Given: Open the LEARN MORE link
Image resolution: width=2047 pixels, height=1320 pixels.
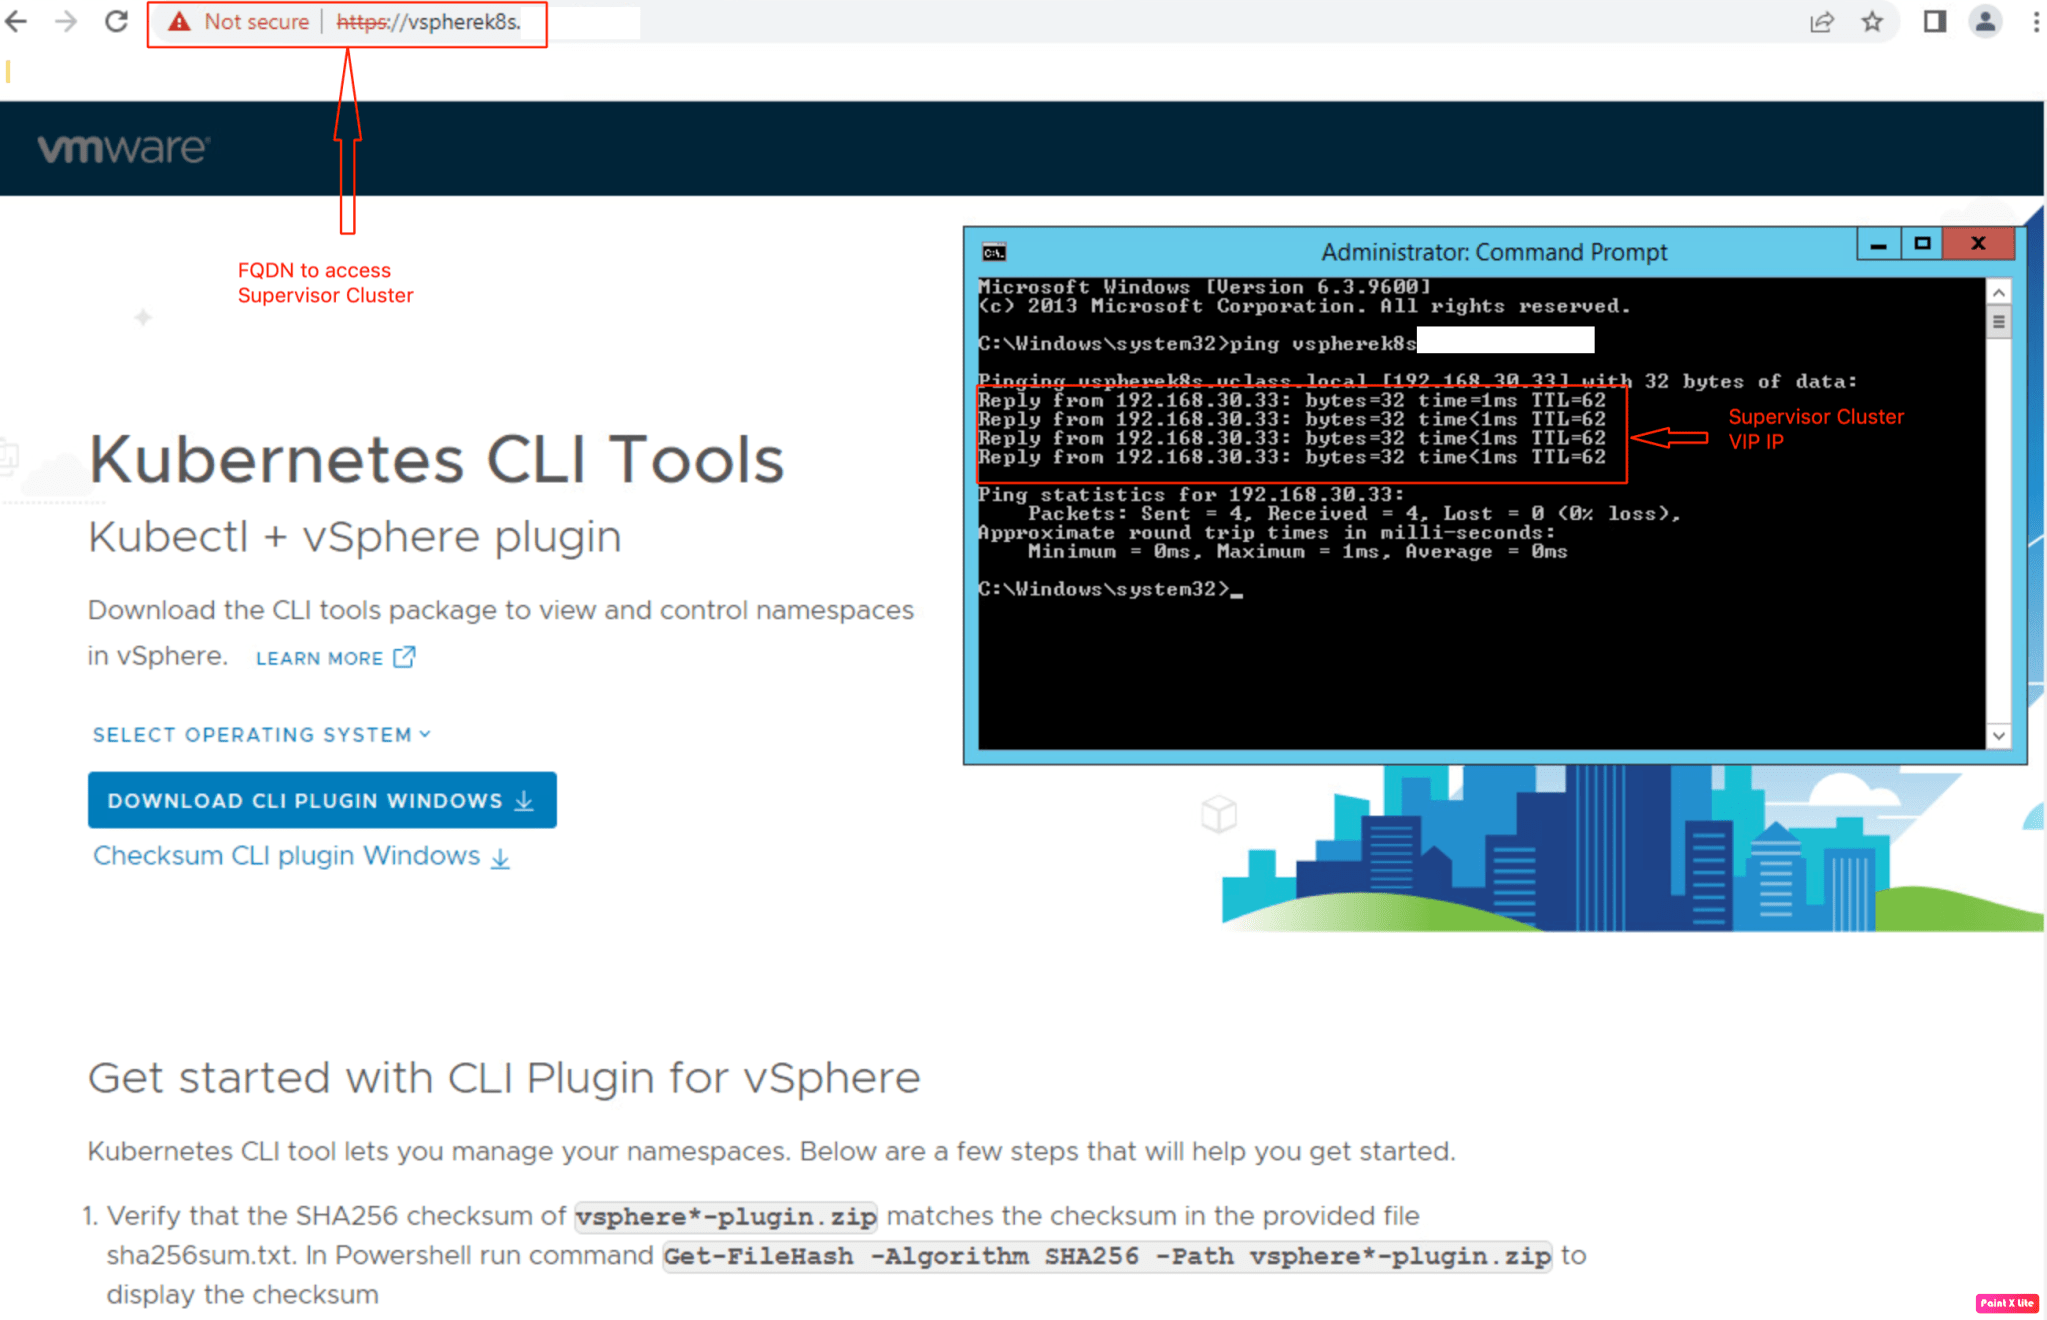Looking at the screenshot, I should coord(318,657).
